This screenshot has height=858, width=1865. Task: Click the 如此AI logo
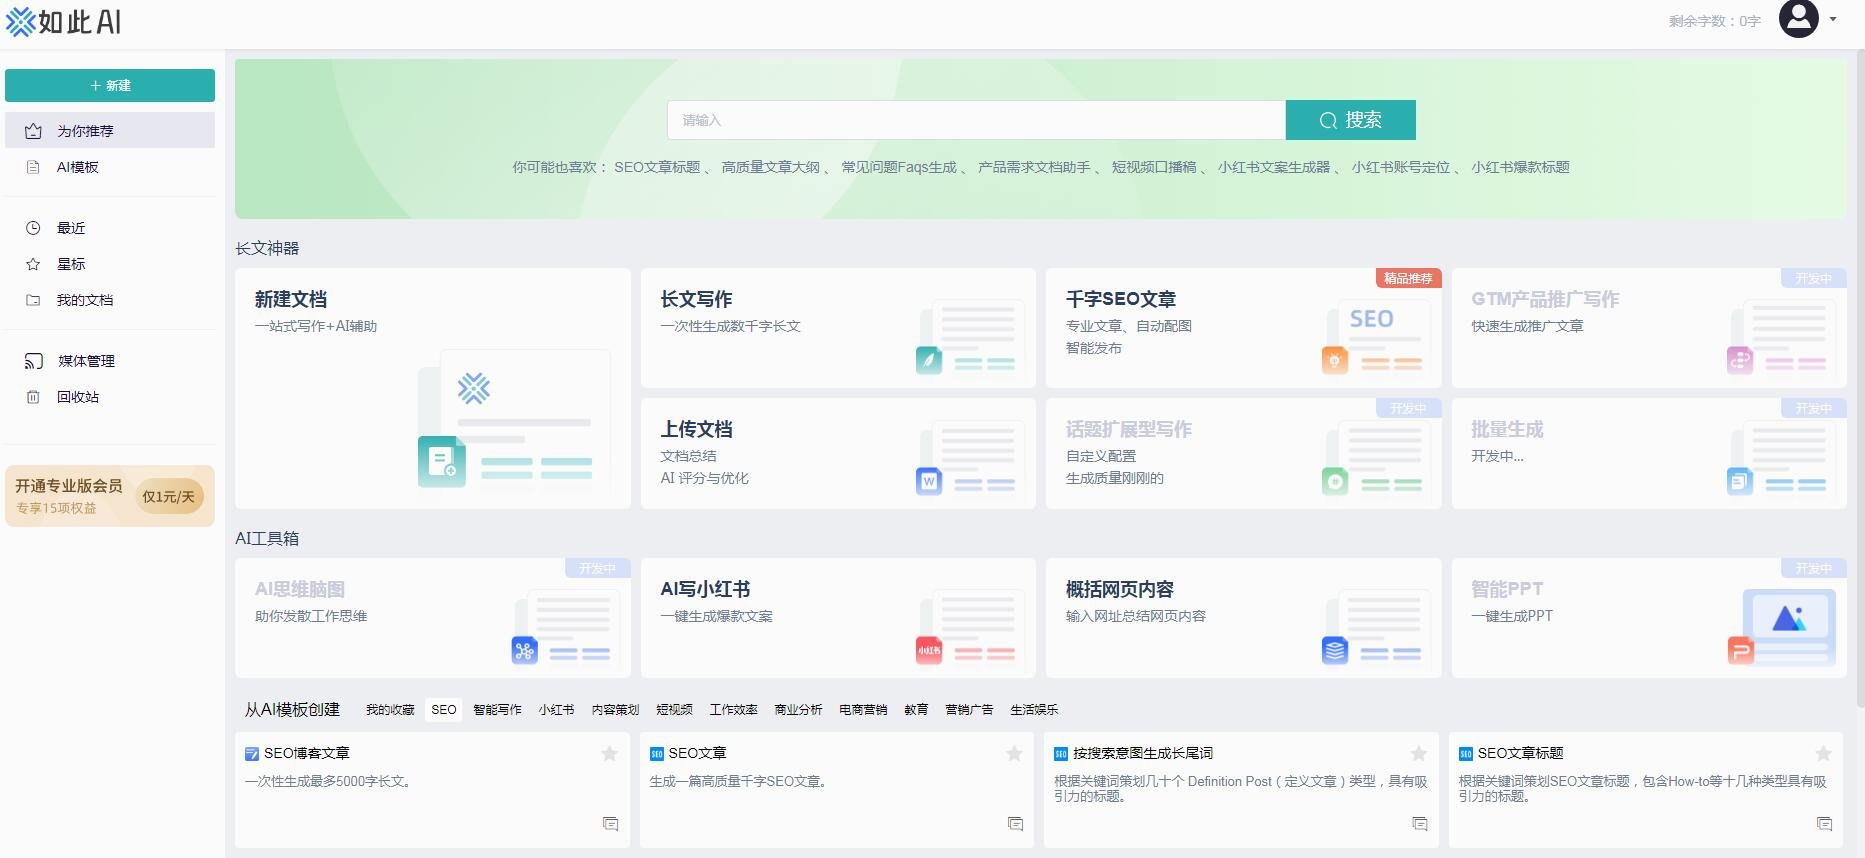(x=64, y=21)
